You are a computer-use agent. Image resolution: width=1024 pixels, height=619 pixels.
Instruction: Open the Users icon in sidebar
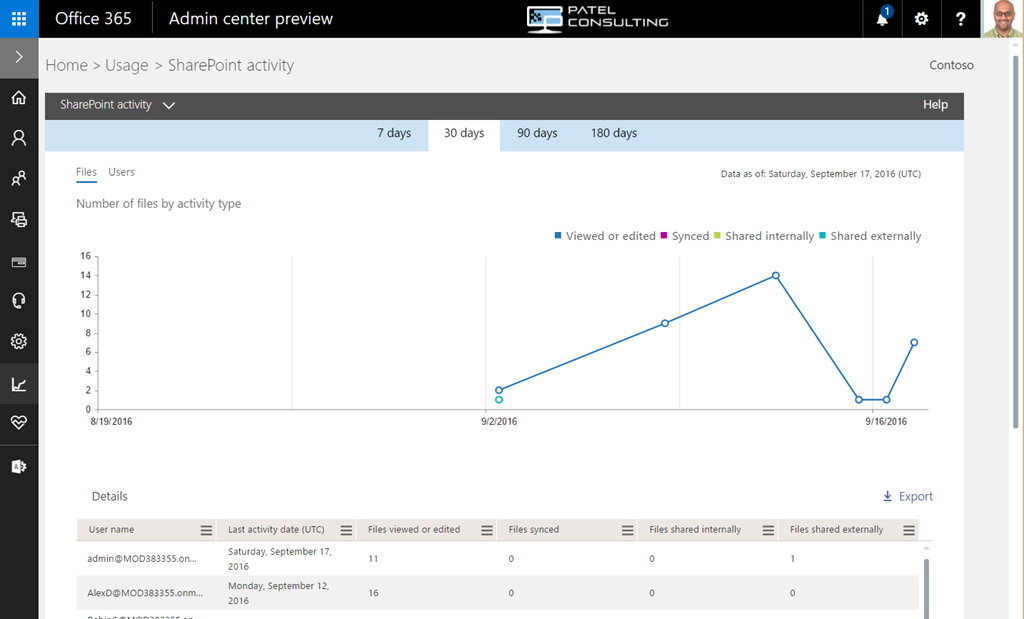point(19,138)
